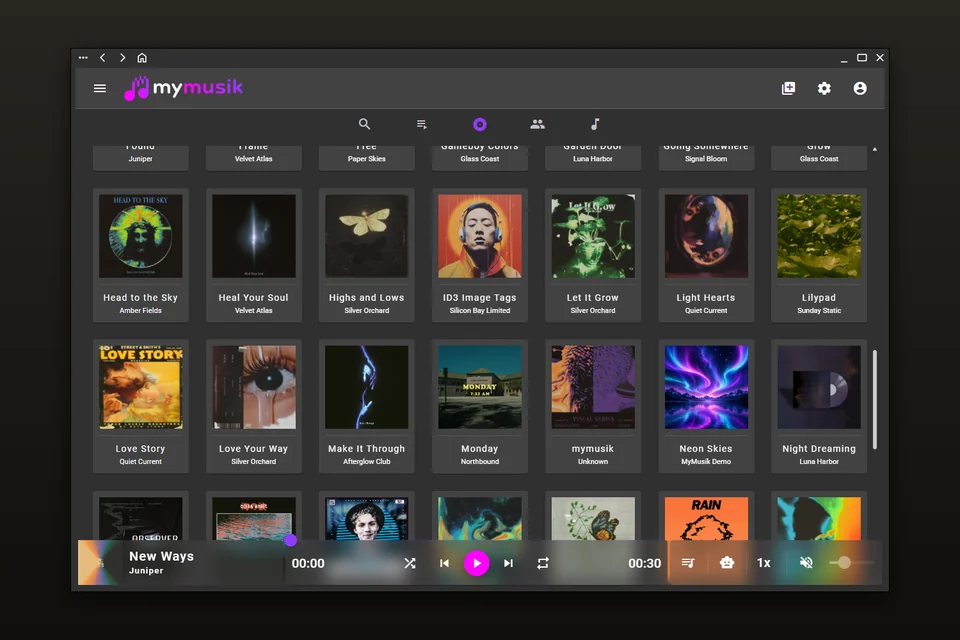960x640 pixels.
Task: Open the Make It Through album
Action: coord(366,406)
